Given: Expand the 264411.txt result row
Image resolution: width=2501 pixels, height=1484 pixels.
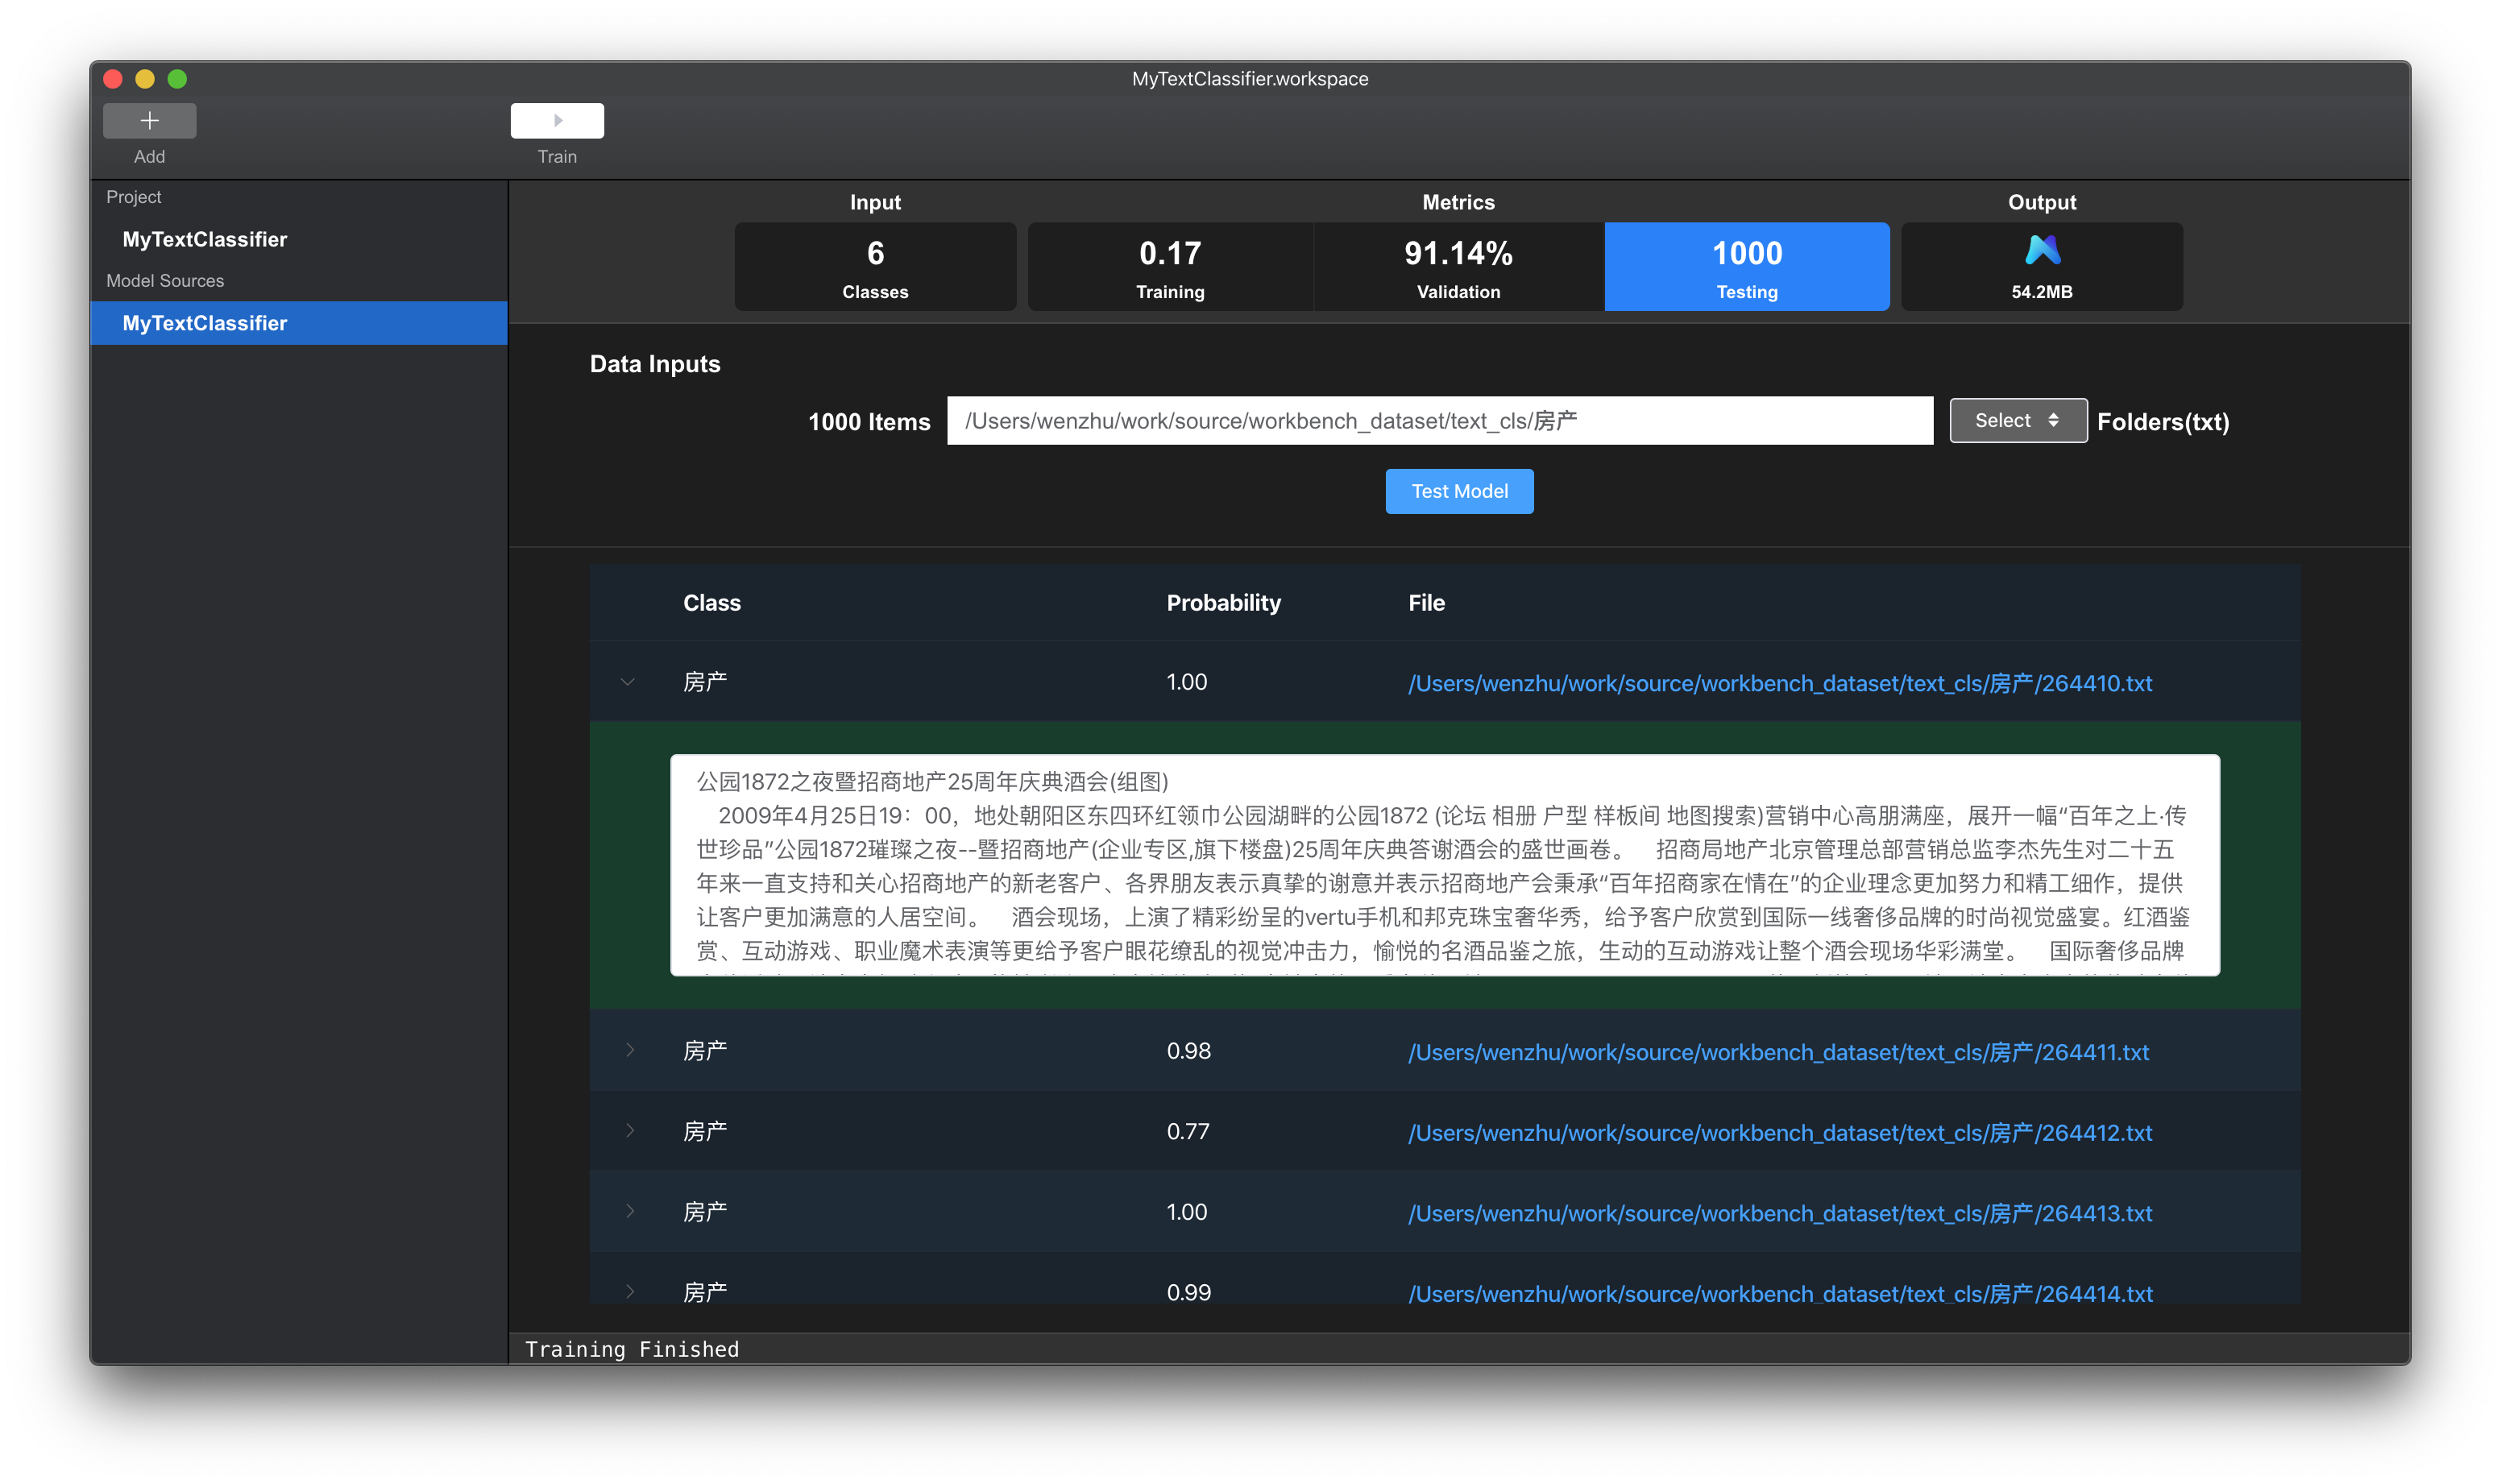Looking at the screenshot, I should tap(629, 1050).
